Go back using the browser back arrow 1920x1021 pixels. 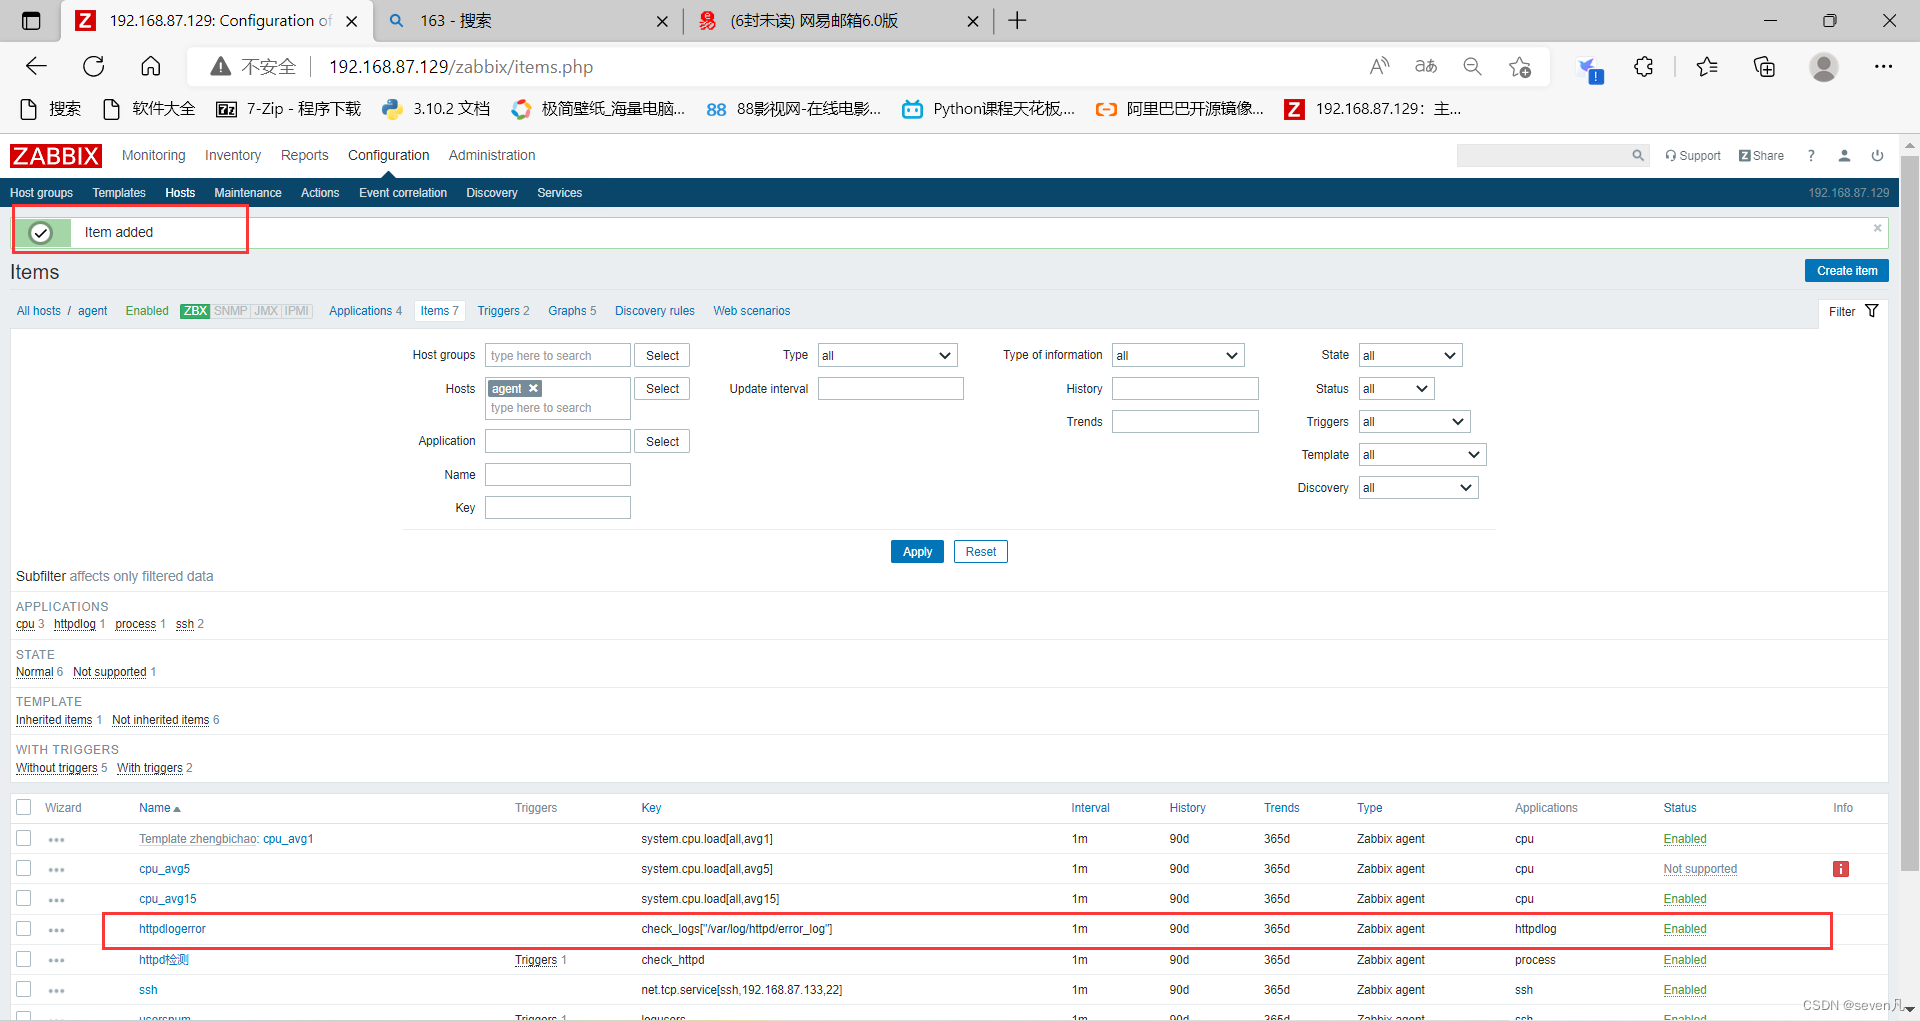point(37,67)
